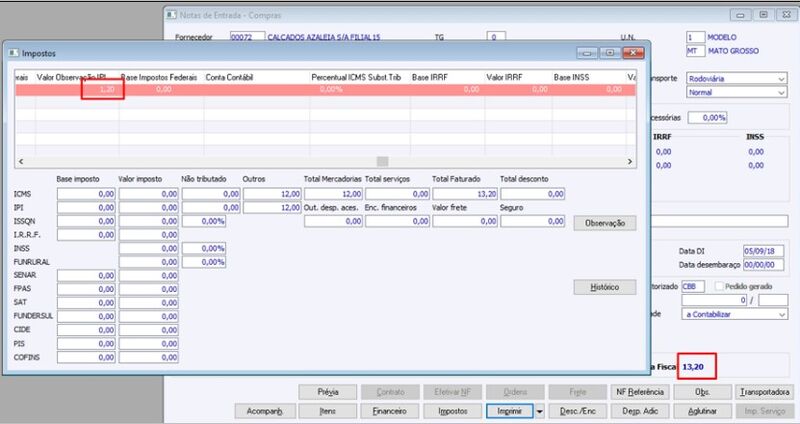Click the Financeiro button
The width and height of the screenshot is (800, 424).
click(x=390, y=411)
